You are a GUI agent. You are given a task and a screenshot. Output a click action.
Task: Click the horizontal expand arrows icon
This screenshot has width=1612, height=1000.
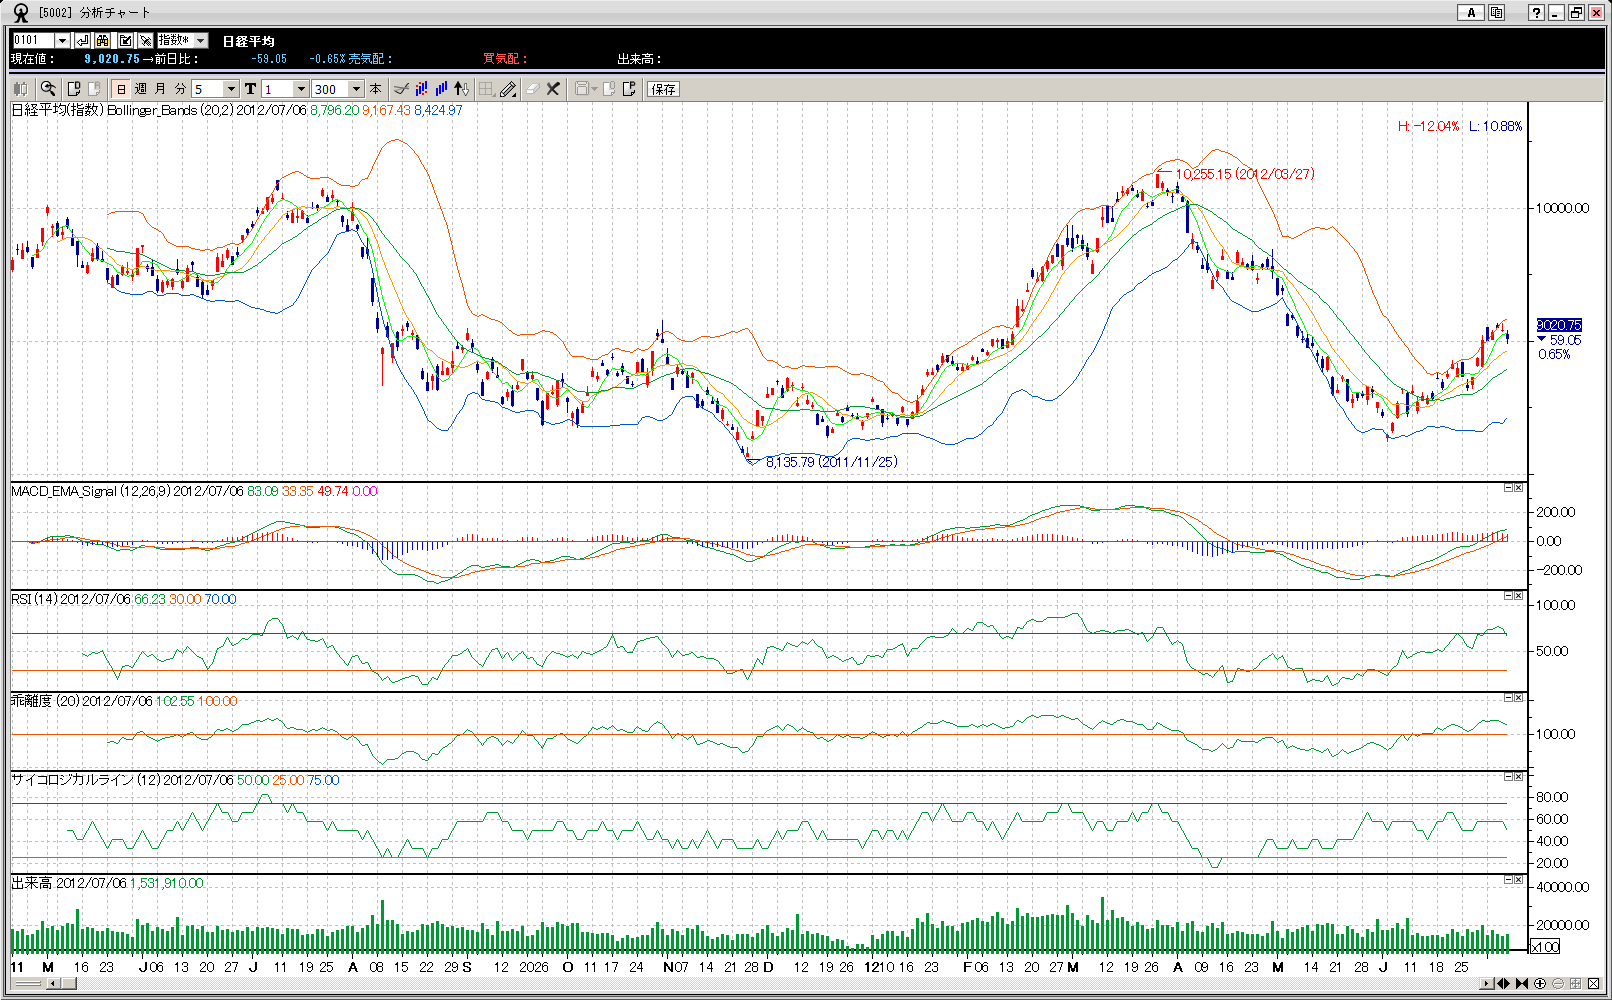[1503, 984]
